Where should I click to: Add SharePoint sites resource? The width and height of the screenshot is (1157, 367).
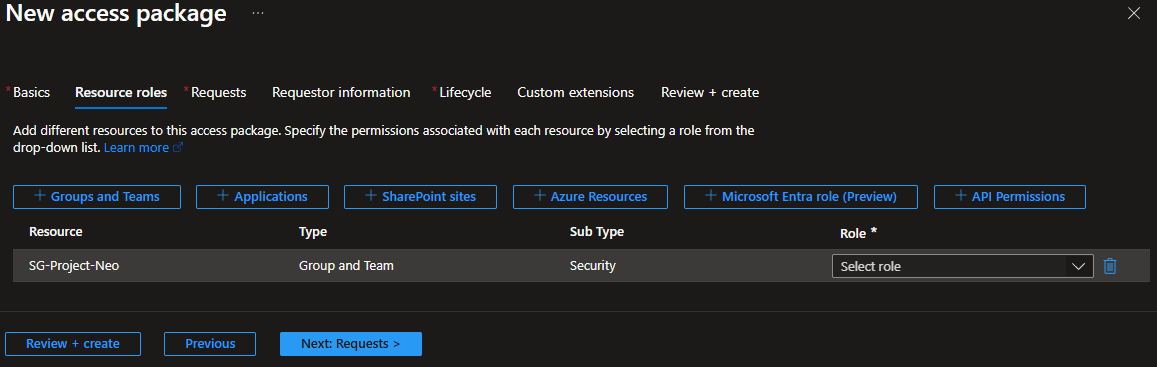(x=420, y=196)
